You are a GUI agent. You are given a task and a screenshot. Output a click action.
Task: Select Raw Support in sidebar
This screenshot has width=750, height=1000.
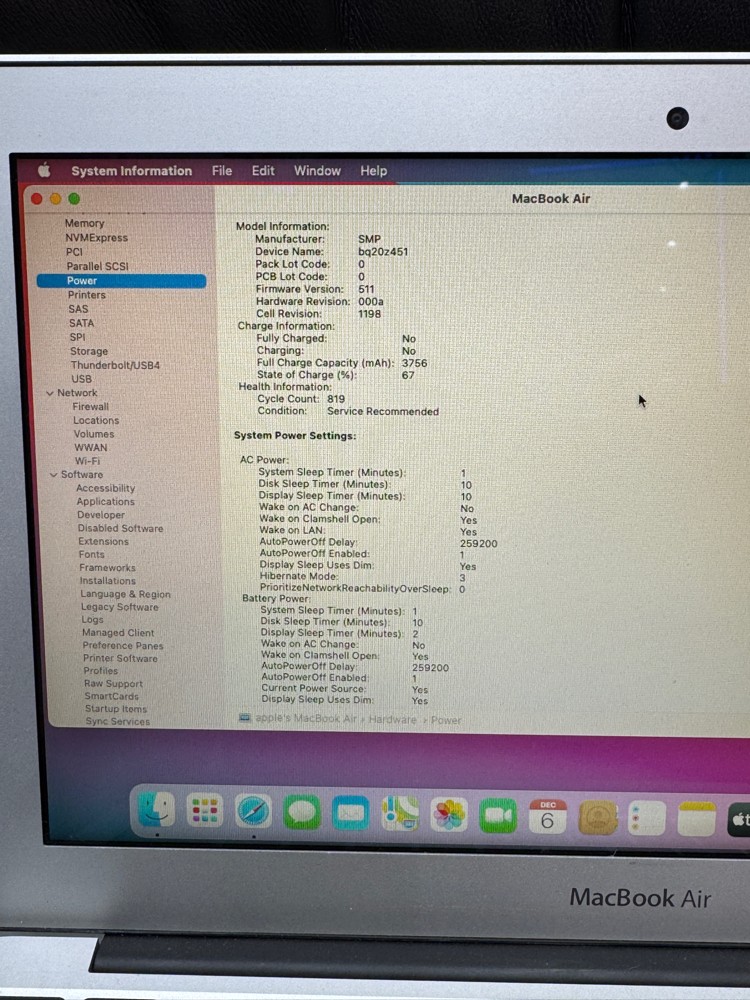(113, 684)
